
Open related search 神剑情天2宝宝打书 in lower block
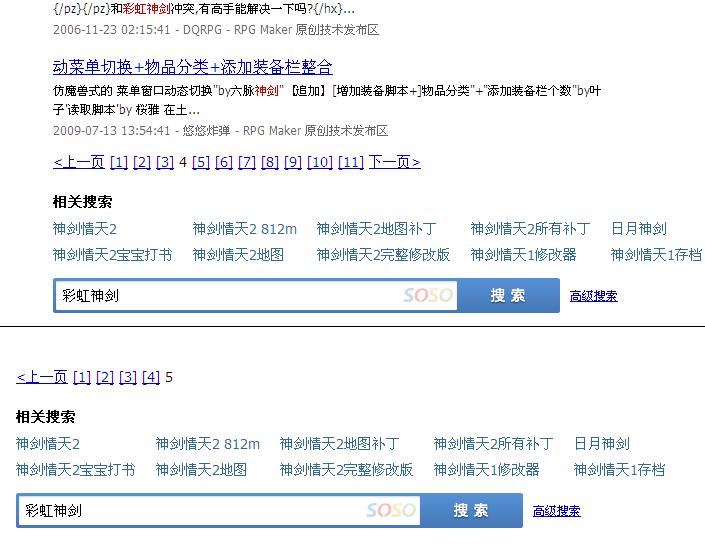(x=76, y=470)
